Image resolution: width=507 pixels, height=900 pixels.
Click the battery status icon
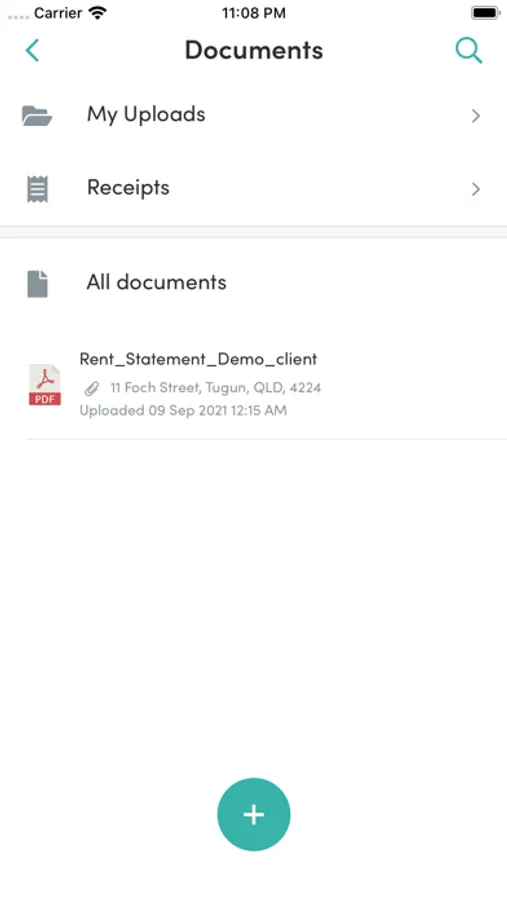(485, 13)
